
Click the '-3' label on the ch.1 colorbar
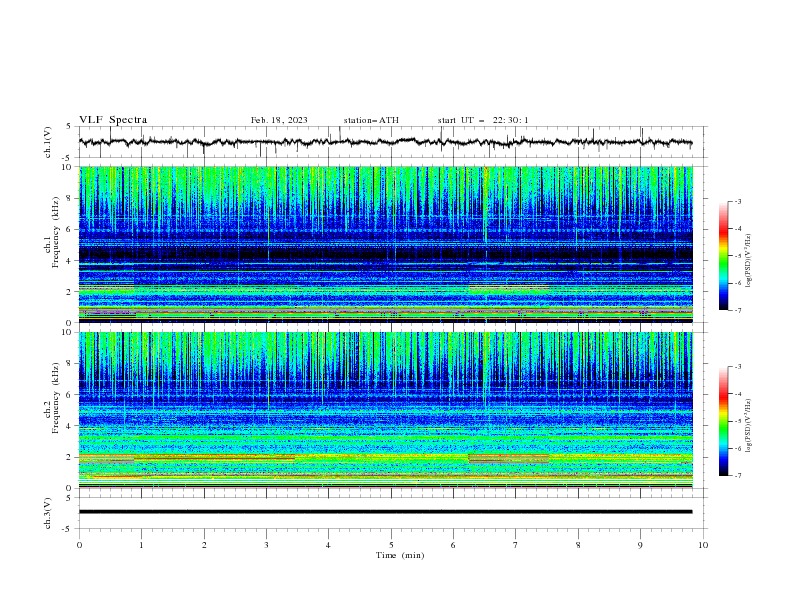click(738, 201)
